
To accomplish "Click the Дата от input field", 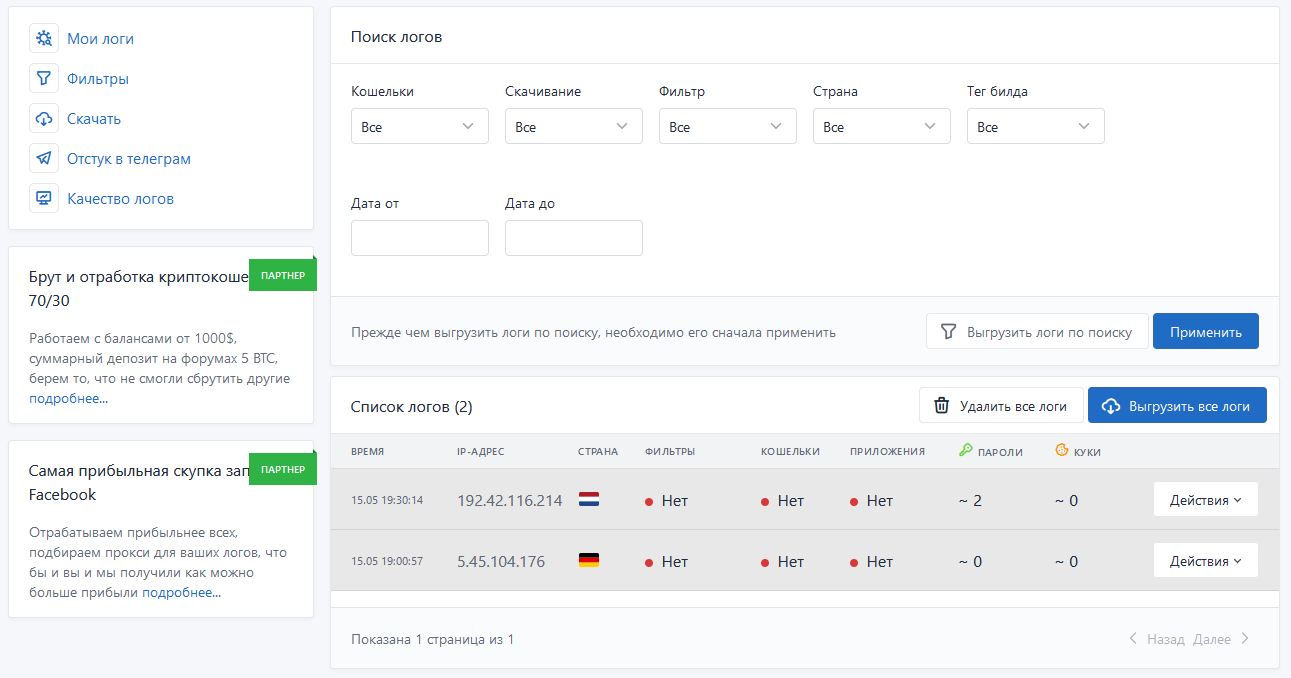I will [419, 238].
